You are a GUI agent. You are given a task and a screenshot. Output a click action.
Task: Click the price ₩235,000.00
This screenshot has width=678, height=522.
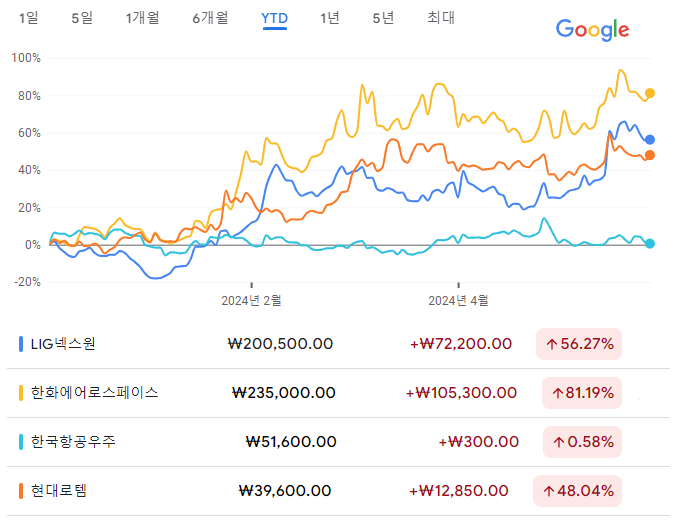[x=284, y=393]
